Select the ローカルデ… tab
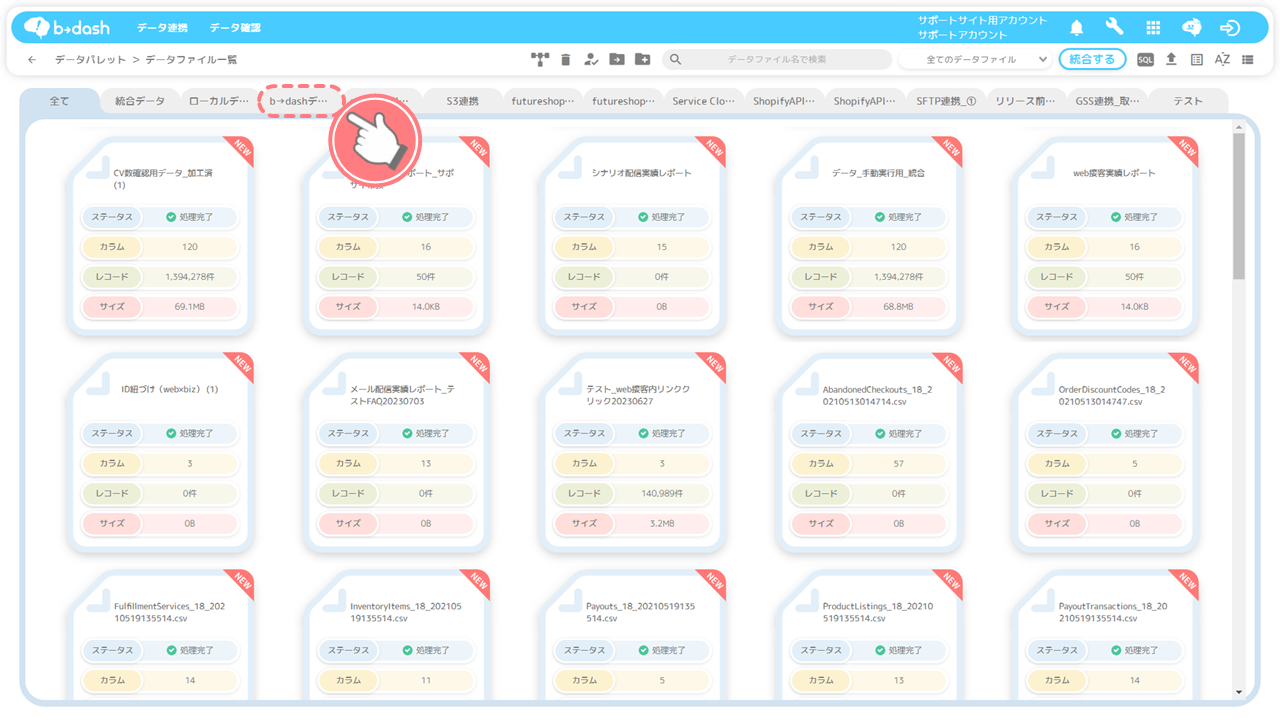Viewport: 1280px width, 720px height. (219, 101)
